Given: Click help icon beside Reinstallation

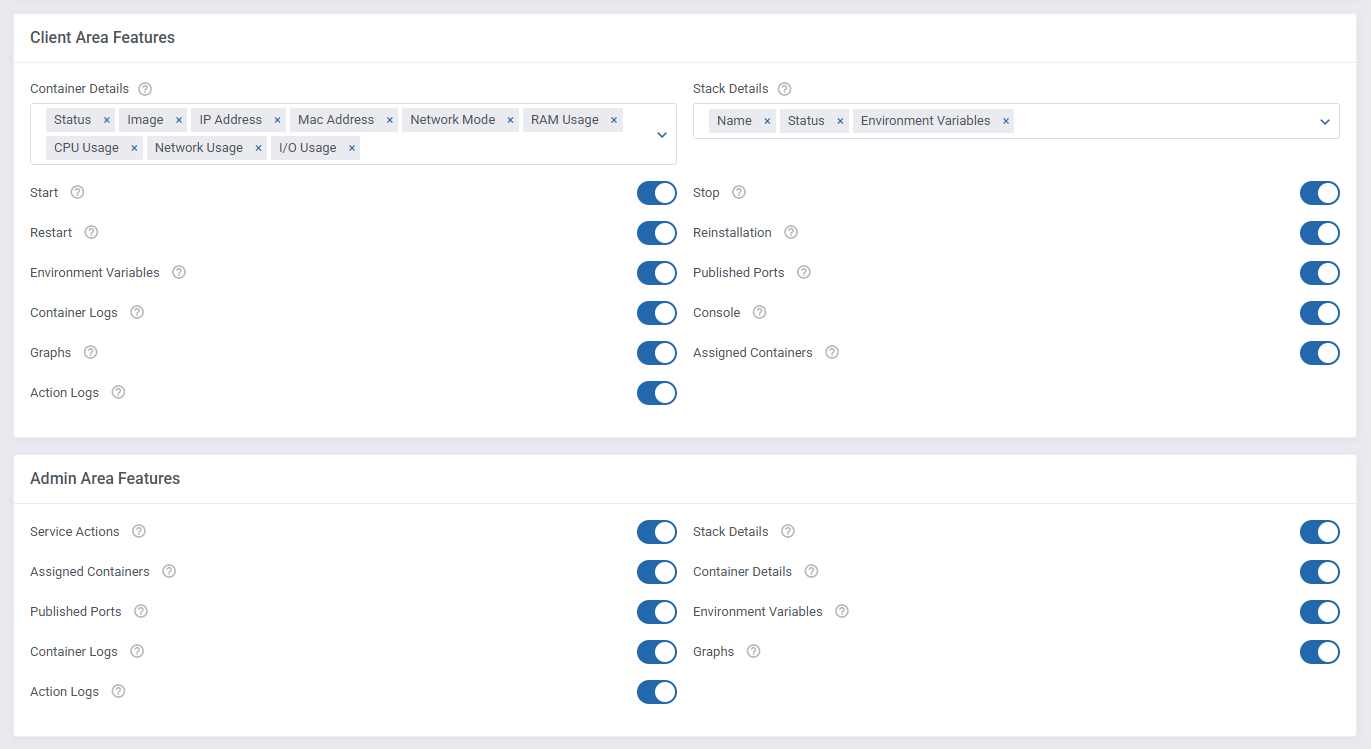Looking at the screenshot, I should point(791,232).
